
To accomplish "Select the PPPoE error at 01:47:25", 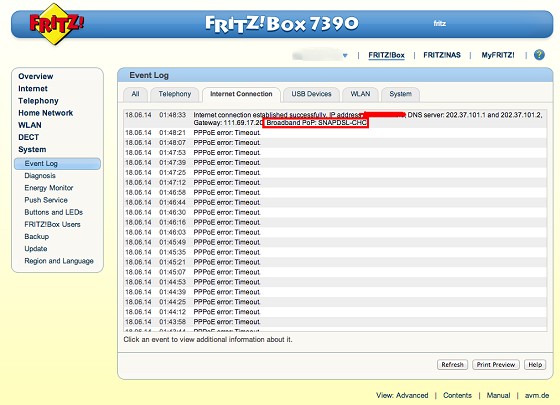I will pos(335,172).
